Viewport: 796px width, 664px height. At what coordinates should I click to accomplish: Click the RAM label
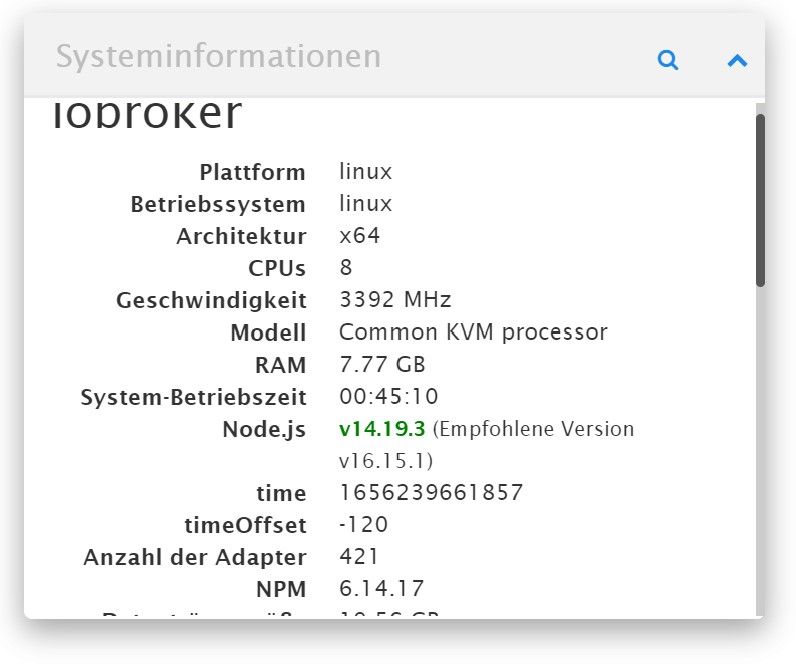(x=280, y=365)
